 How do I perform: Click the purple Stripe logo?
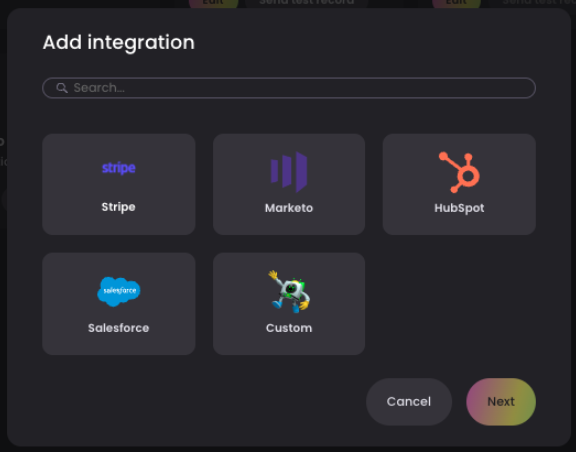[x=119, y=168]
